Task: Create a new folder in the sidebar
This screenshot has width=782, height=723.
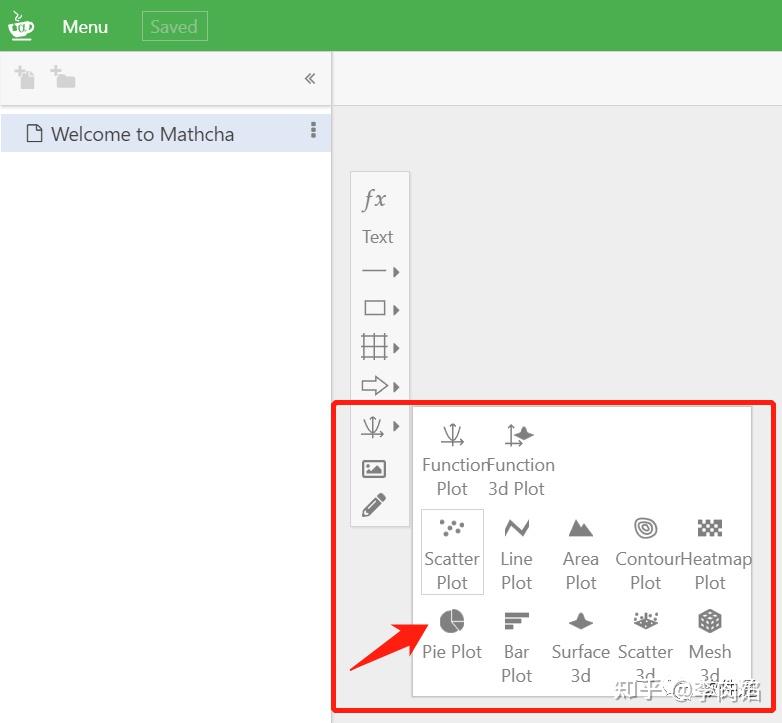Action: 63,77
